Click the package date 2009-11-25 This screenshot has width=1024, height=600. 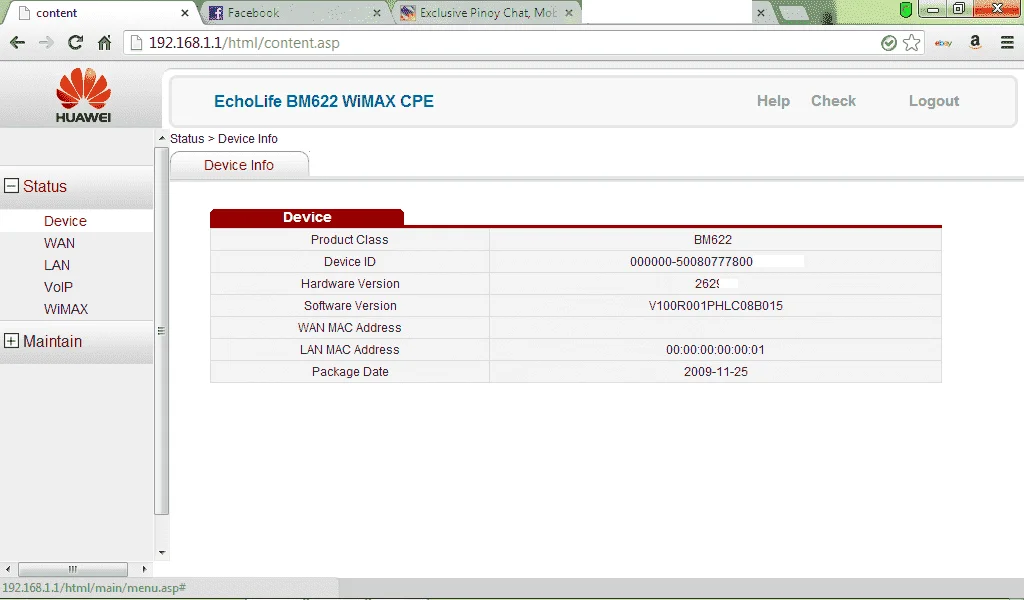pyautogui.click(x=715, y=371)
